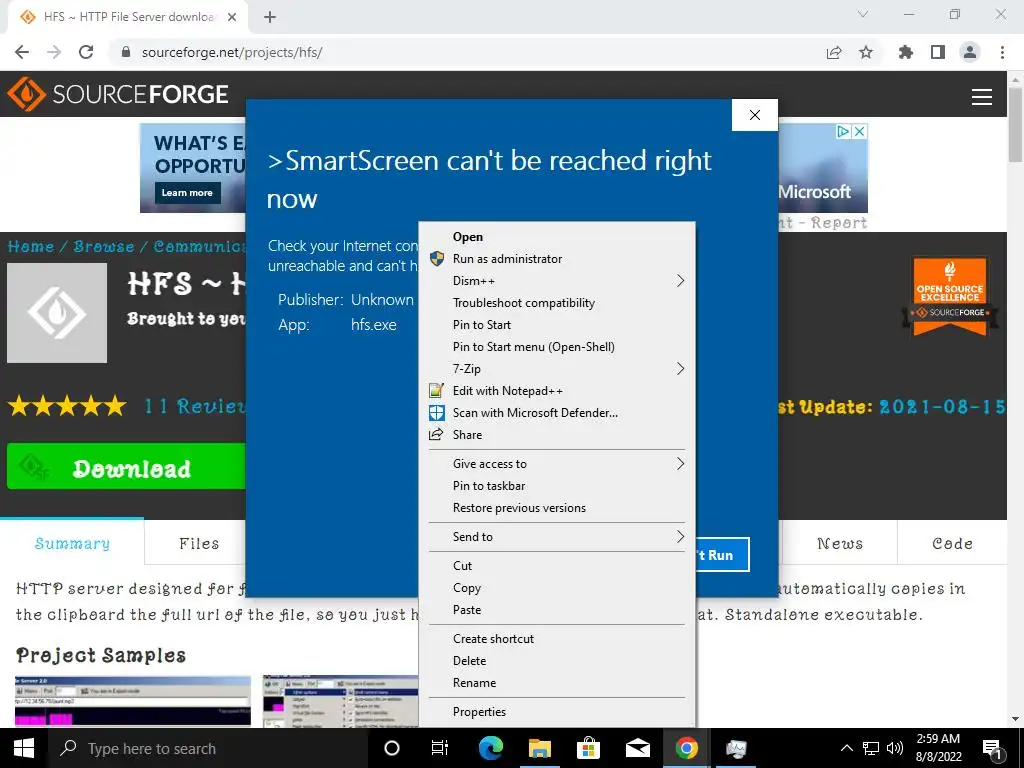Open new browser tab with plus
The height and width of the screenshot is (768, 1024).
click(270, 17)
